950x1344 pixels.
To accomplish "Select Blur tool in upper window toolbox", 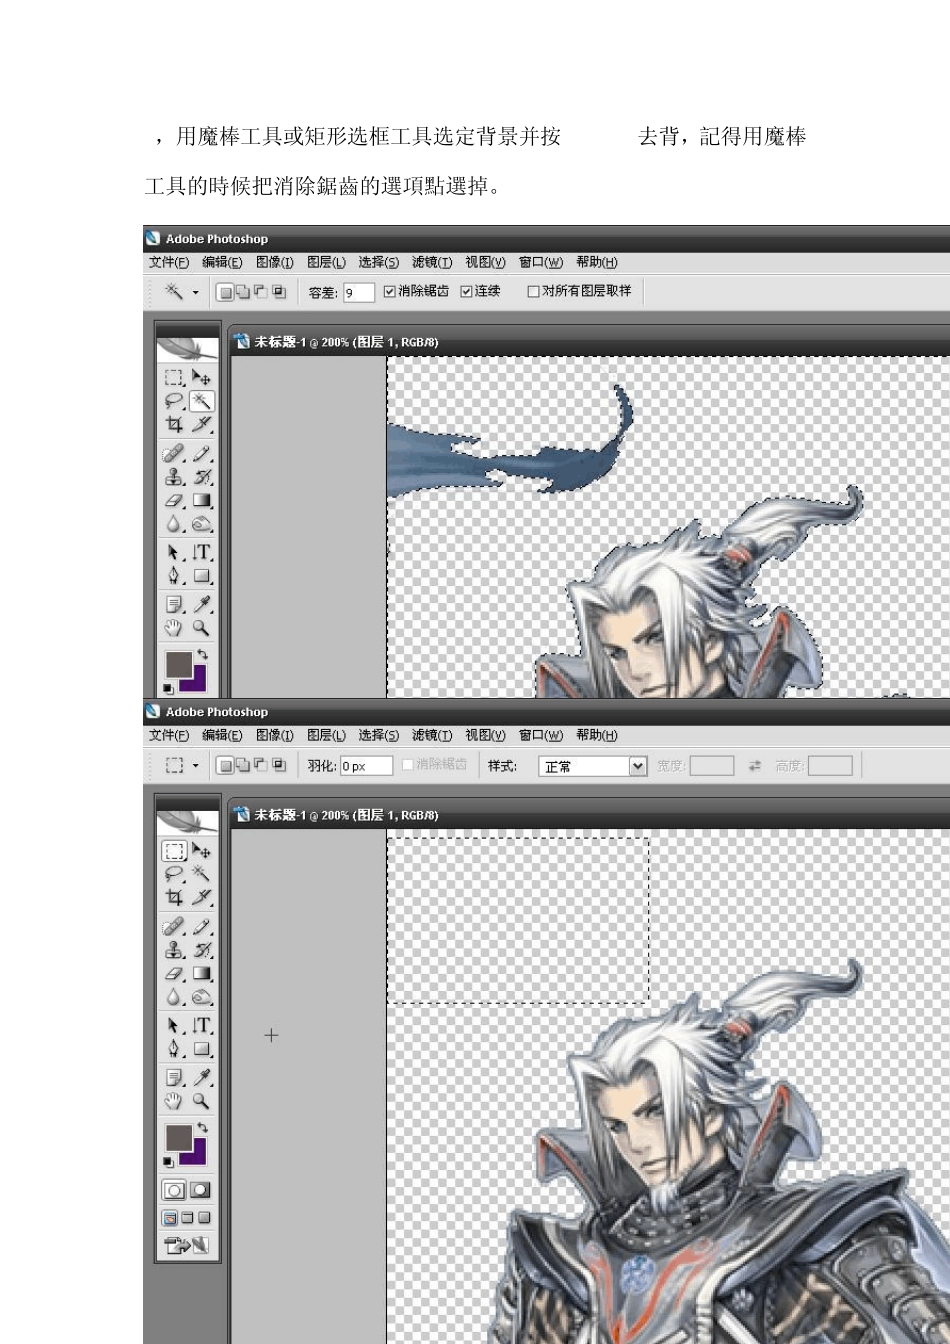I will tap(175, 524).
